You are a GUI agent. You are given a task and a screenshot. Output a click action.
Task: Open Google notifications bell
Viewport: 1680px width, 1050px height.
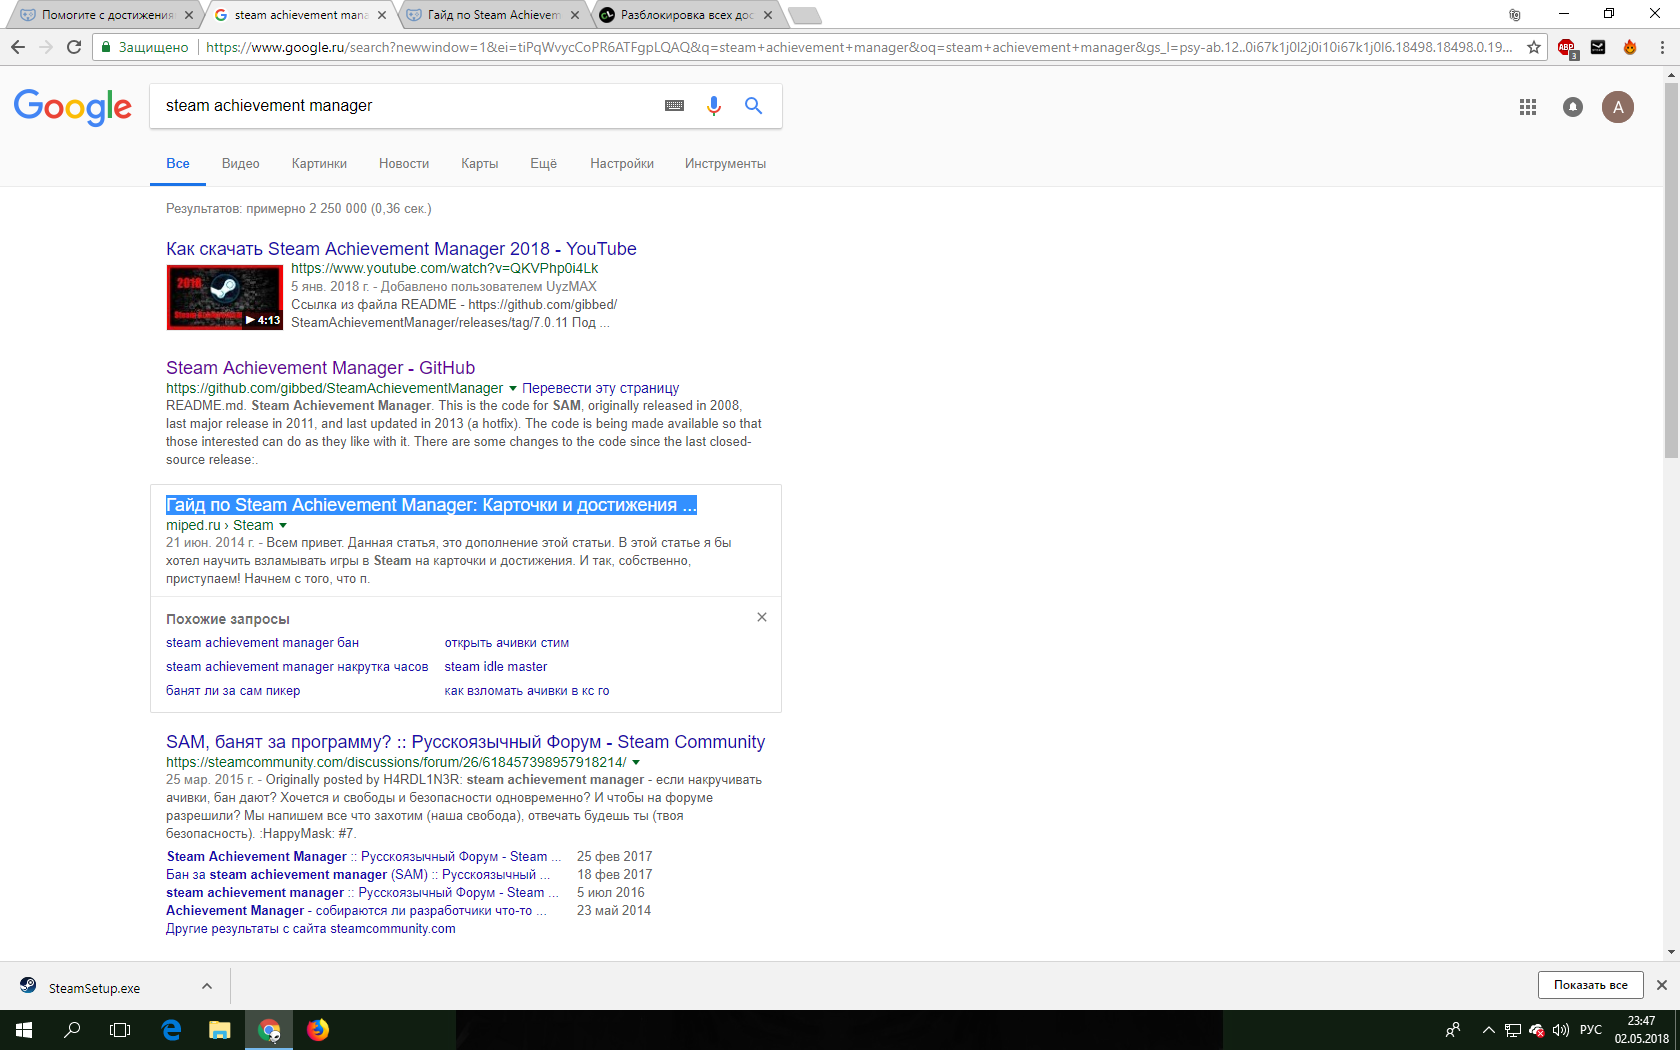point(1573,107)
